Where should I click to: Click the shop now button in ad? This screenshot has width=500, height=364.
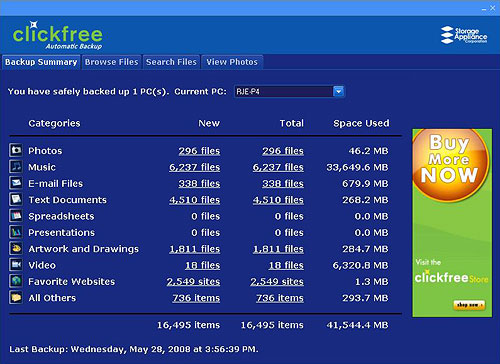coord(469,305)
